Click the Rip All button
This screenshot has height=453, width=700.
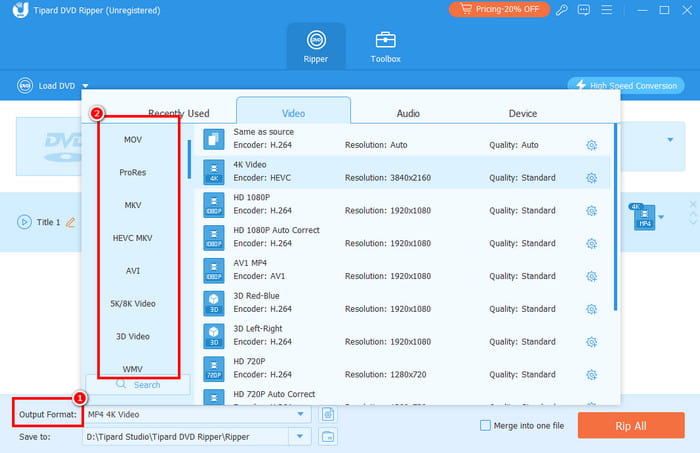(630, 425)
